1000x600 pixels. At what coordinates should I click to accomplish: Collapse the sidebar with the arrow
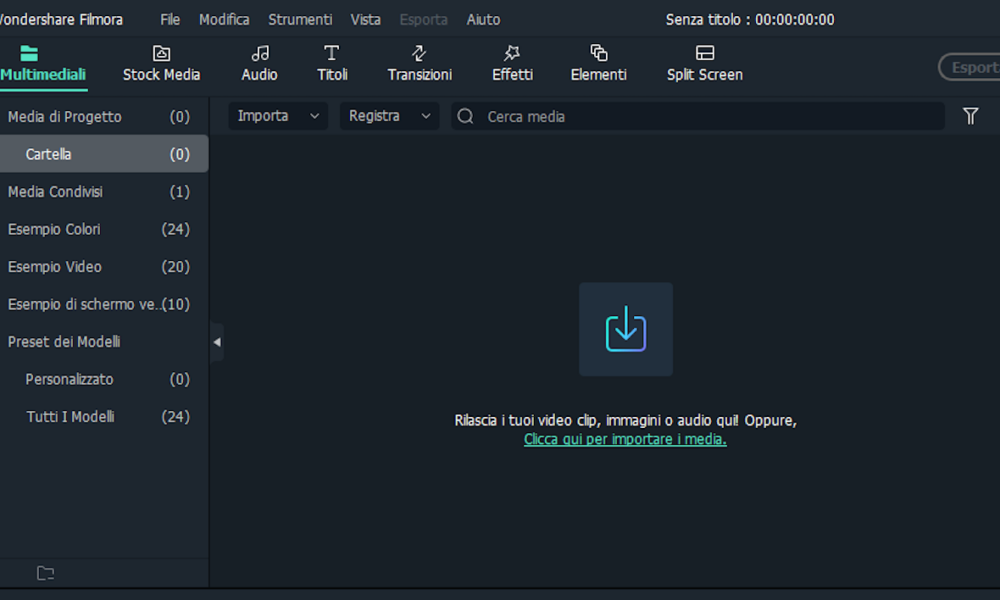pyautogui.click(x=217, y=341)
